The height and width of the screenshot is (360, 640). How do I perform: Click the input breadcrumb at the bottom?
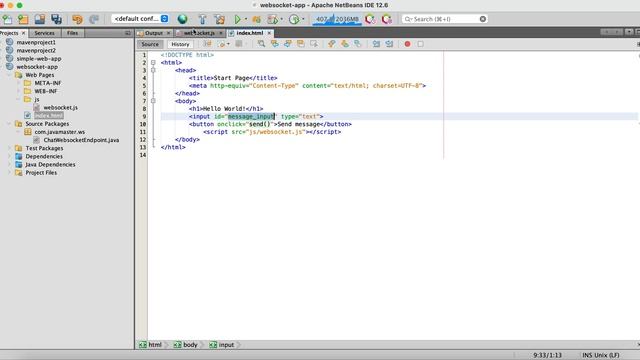click(222, 345)
